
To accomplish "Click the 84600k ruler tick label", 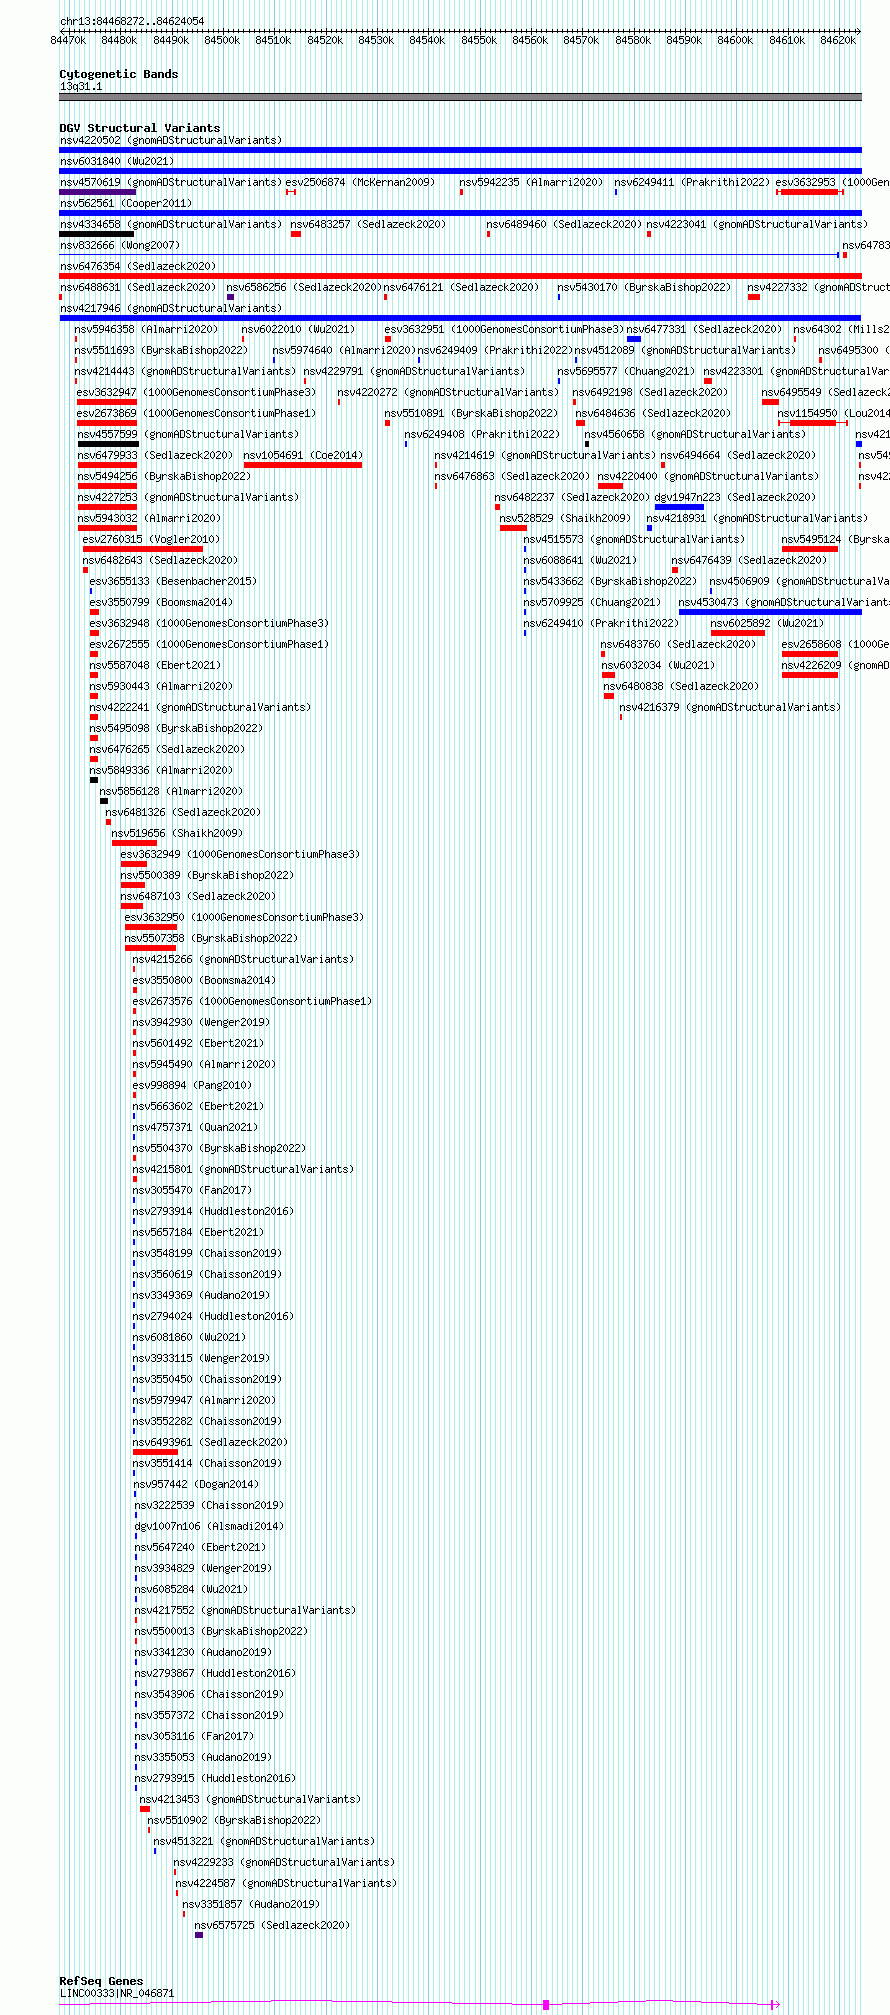I will click(735, 40).
